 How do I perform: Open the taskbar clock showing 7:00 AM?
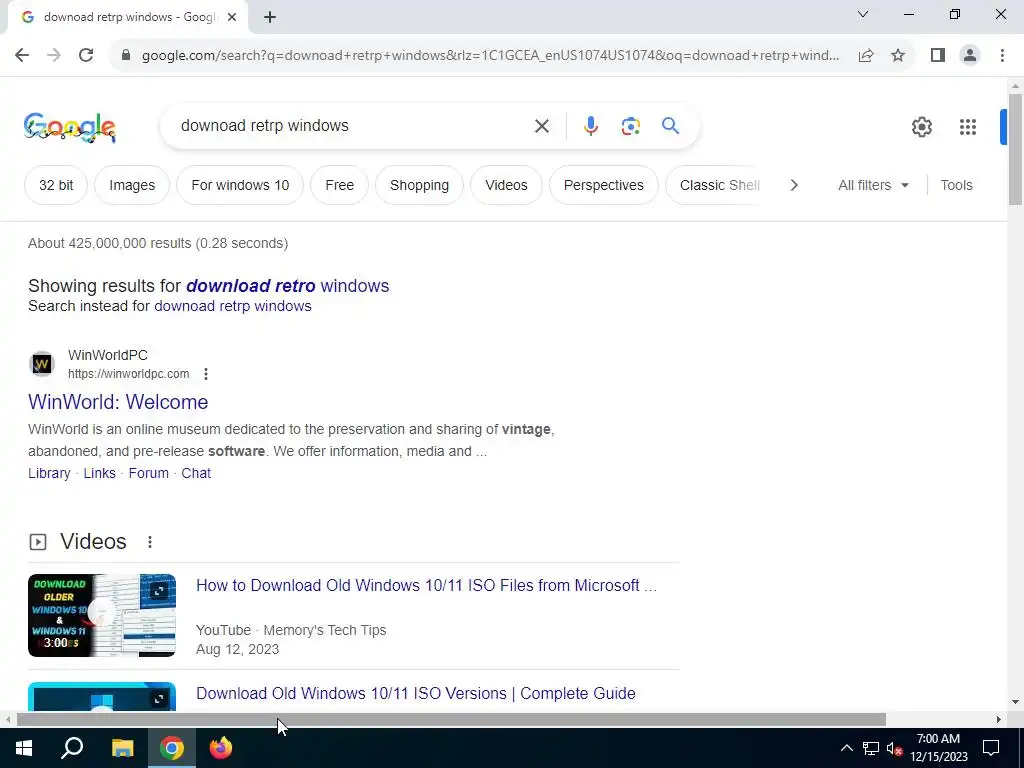coord(938,748)
